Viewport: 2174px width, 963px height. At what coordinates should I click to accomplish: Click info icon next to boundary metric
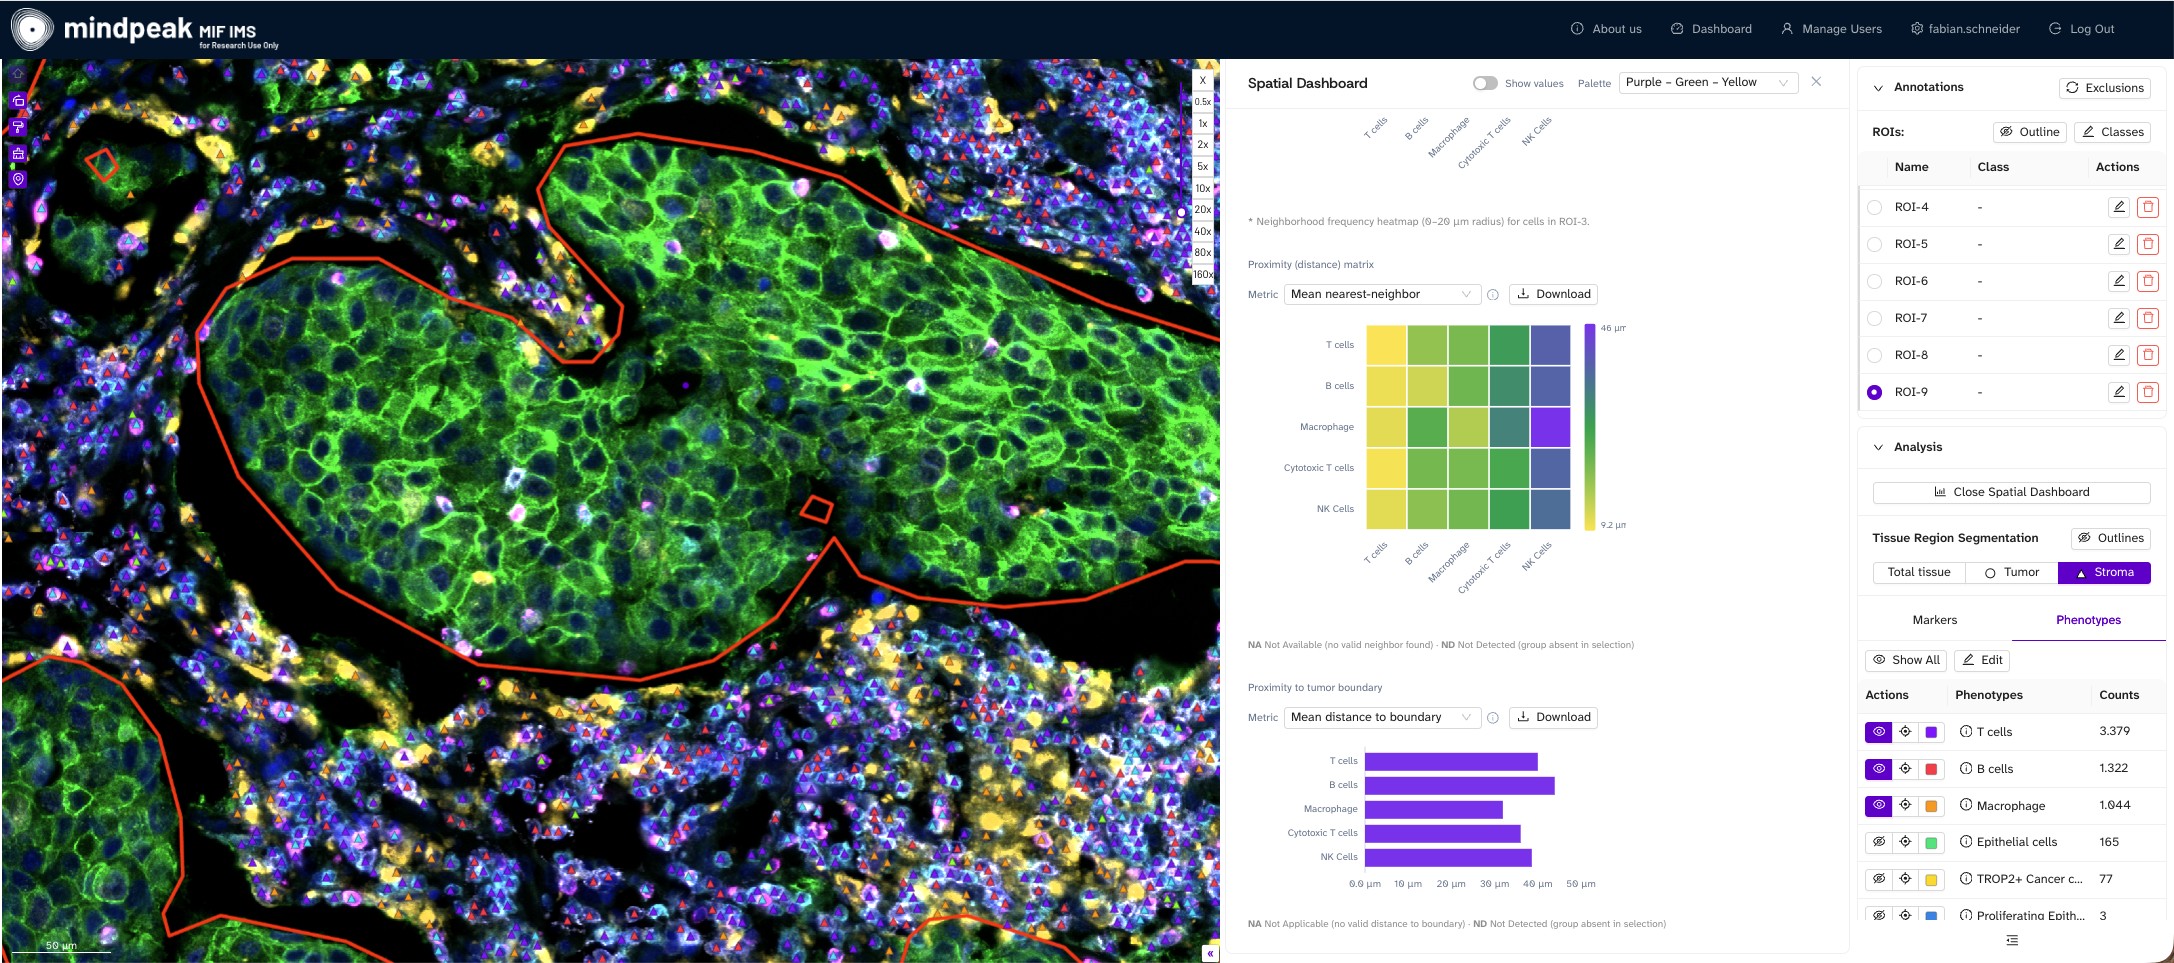coord(1493,717)
